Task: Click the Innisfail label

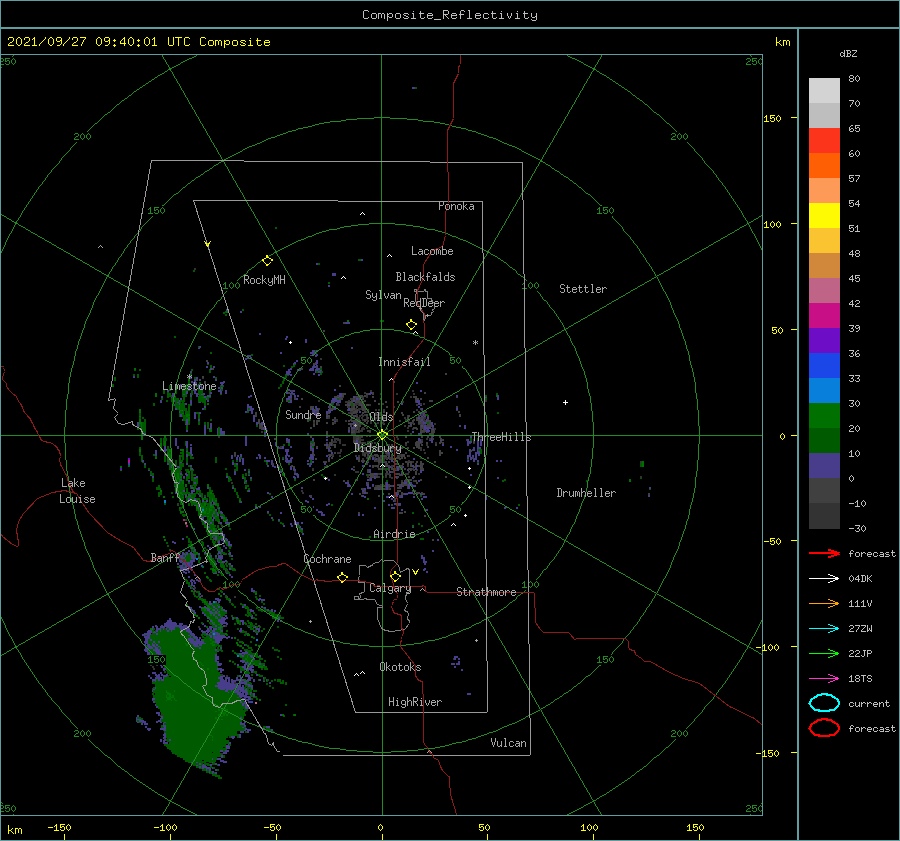Action: click(404, 362)
